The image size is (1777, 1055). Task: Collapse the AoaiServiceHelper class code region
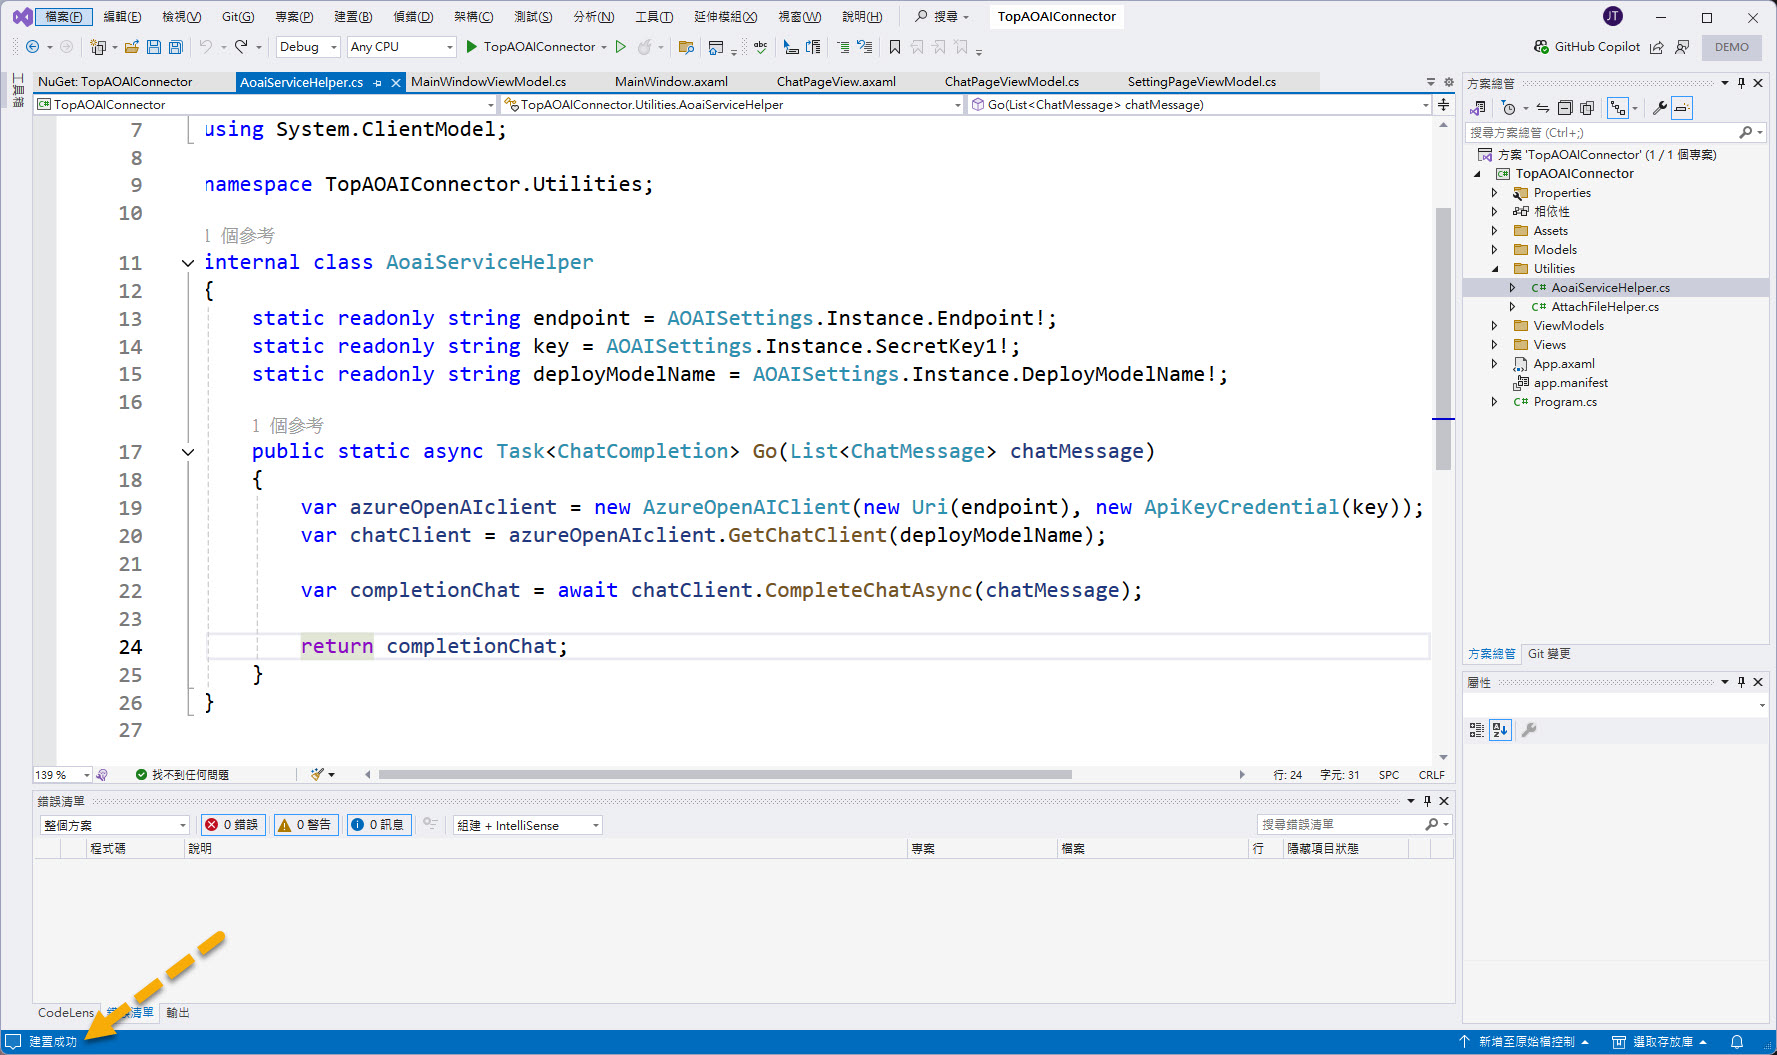[x=188, y=263]
